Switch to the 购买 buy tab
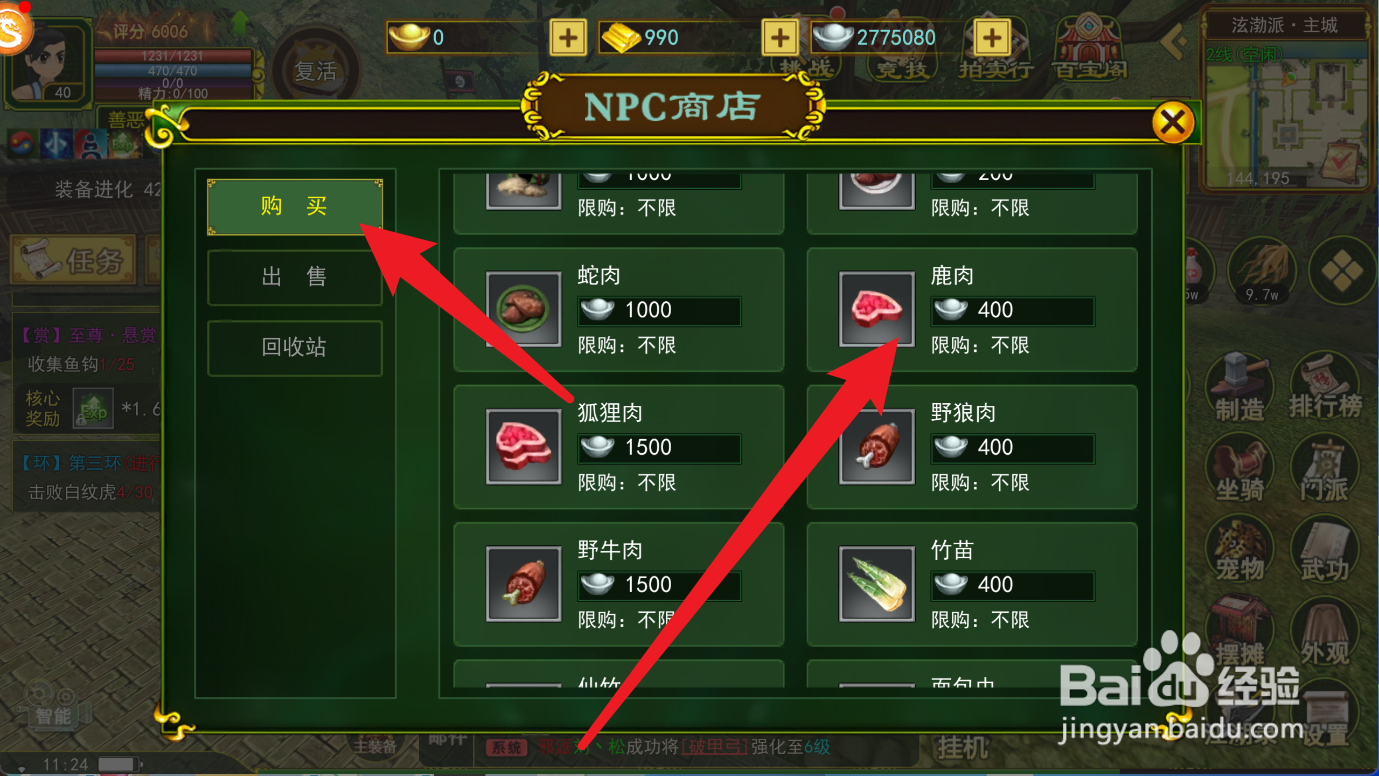Image resolution: width=1379 pixels, height=776 pixels. point(294,207)
